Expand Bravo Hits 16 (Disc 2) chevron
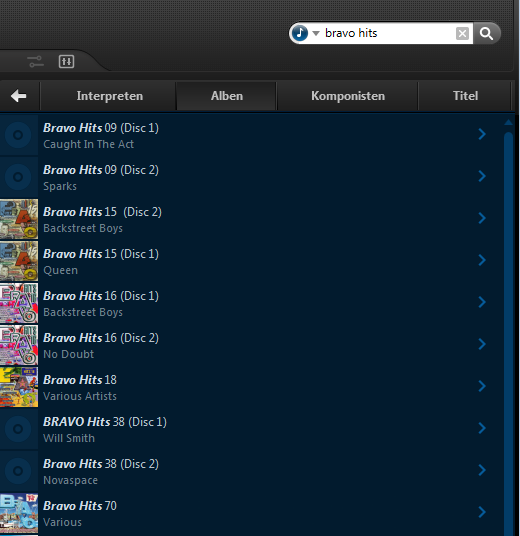 (x=482, y=344)
